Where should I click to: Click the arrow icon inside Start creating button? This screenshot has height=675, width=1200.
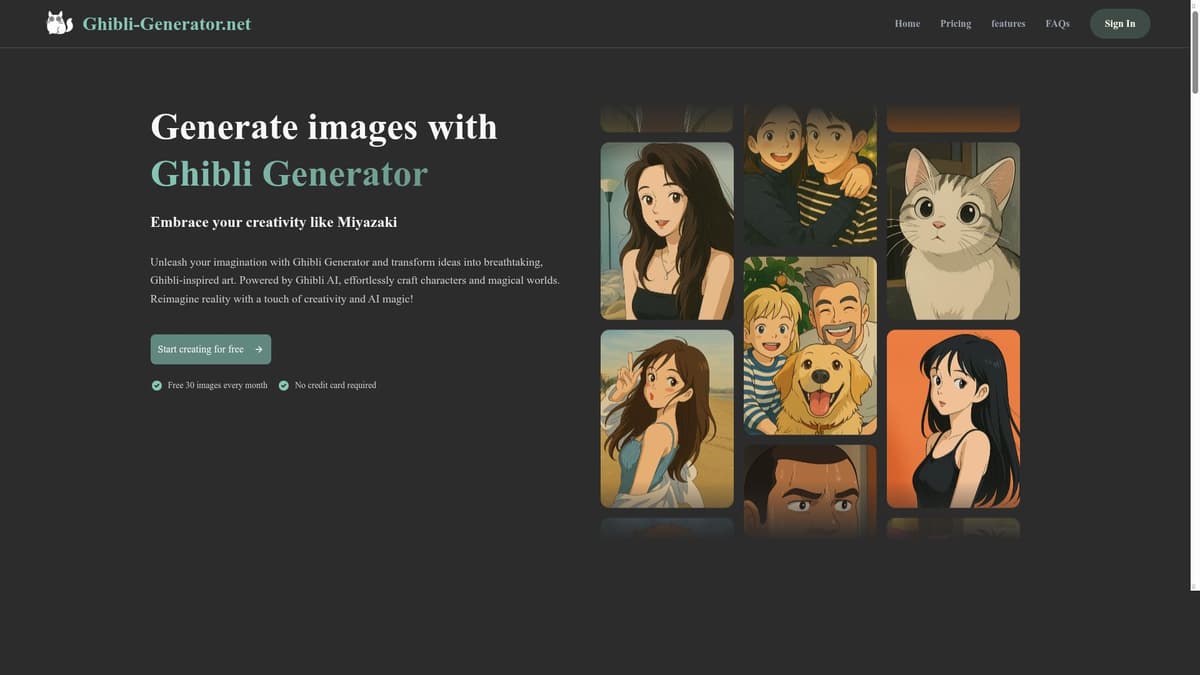257,347
